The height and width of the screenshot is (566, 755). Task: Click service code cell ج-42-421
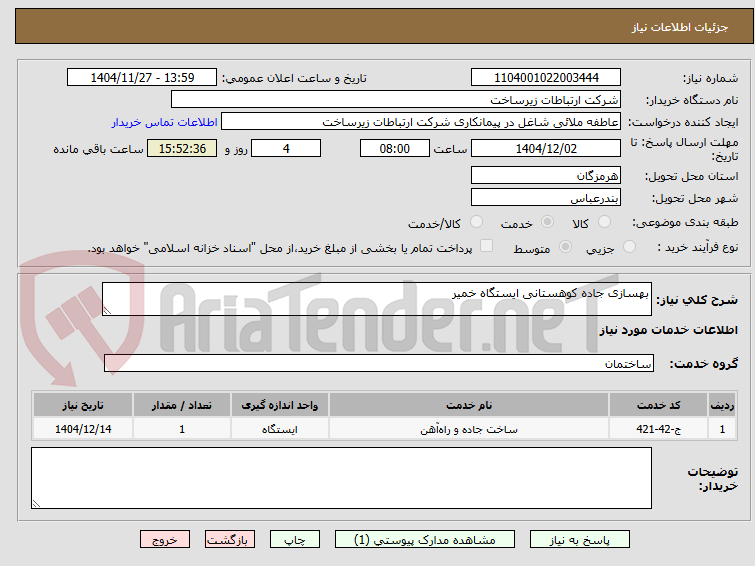pyautogui.click(x=658, y=429)
